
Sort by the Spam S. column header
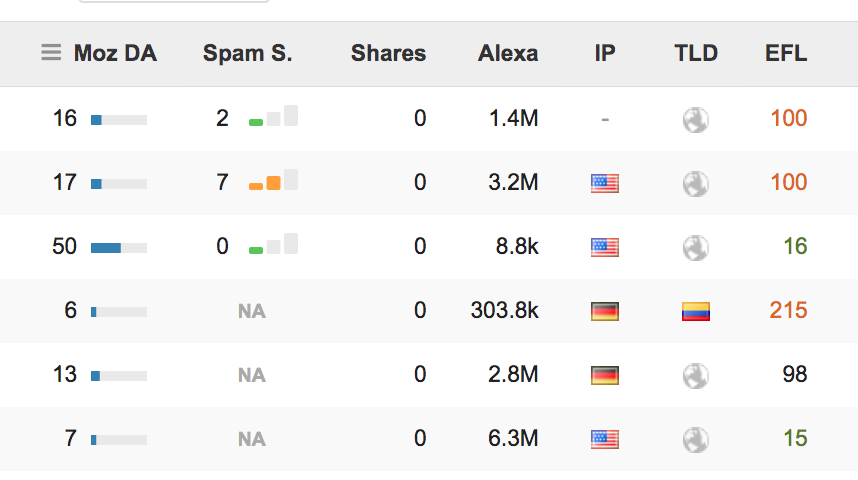coord(247,53)
